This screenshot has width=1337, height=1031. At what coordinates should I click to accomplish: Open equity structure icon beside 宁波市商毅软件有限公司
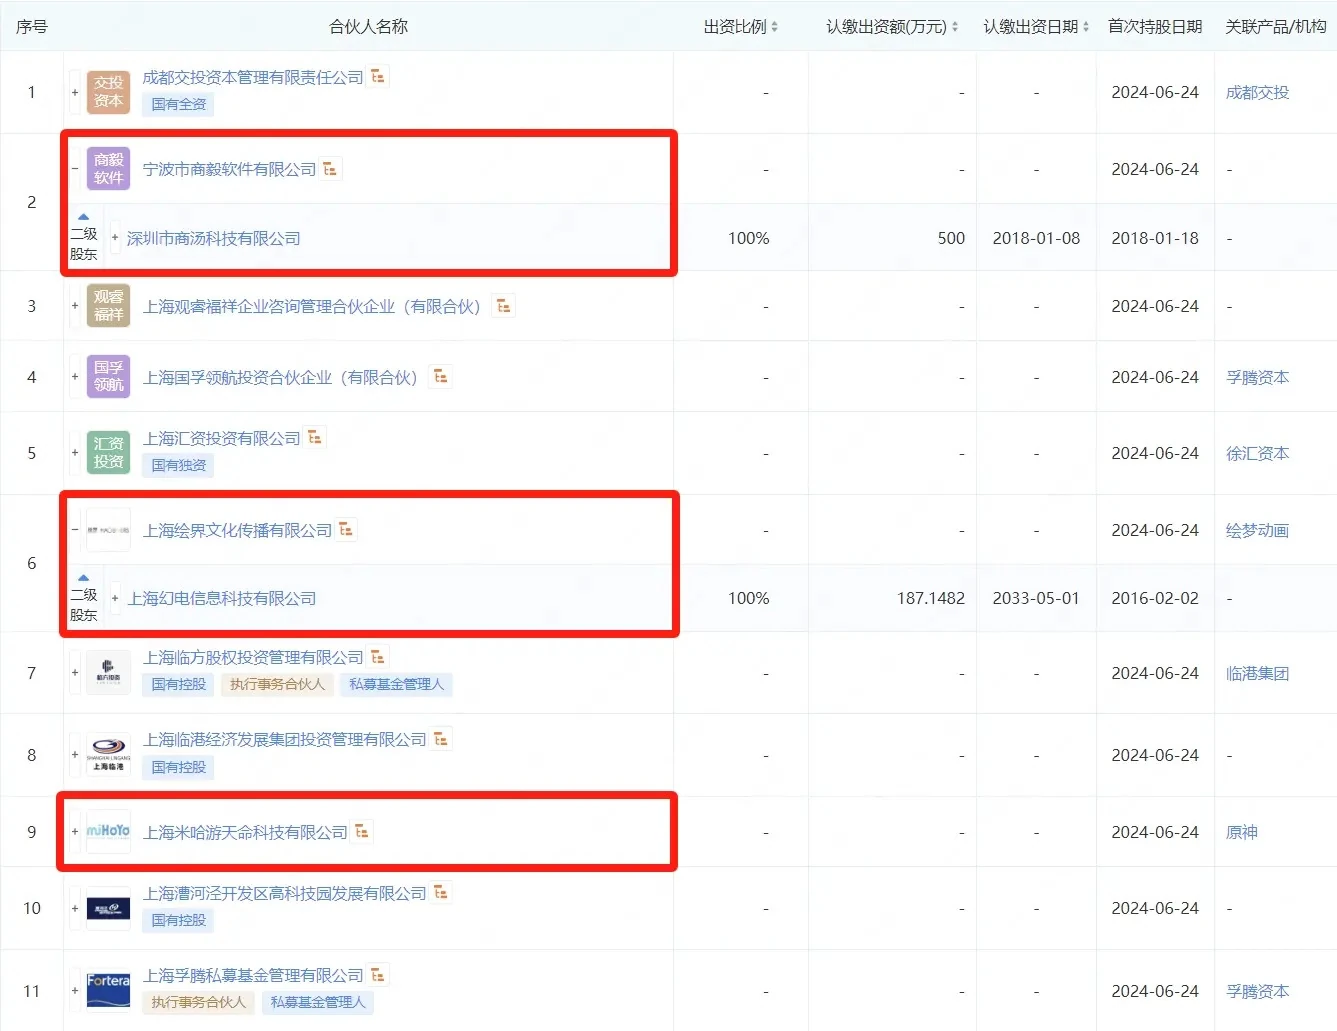pos(331,169)
